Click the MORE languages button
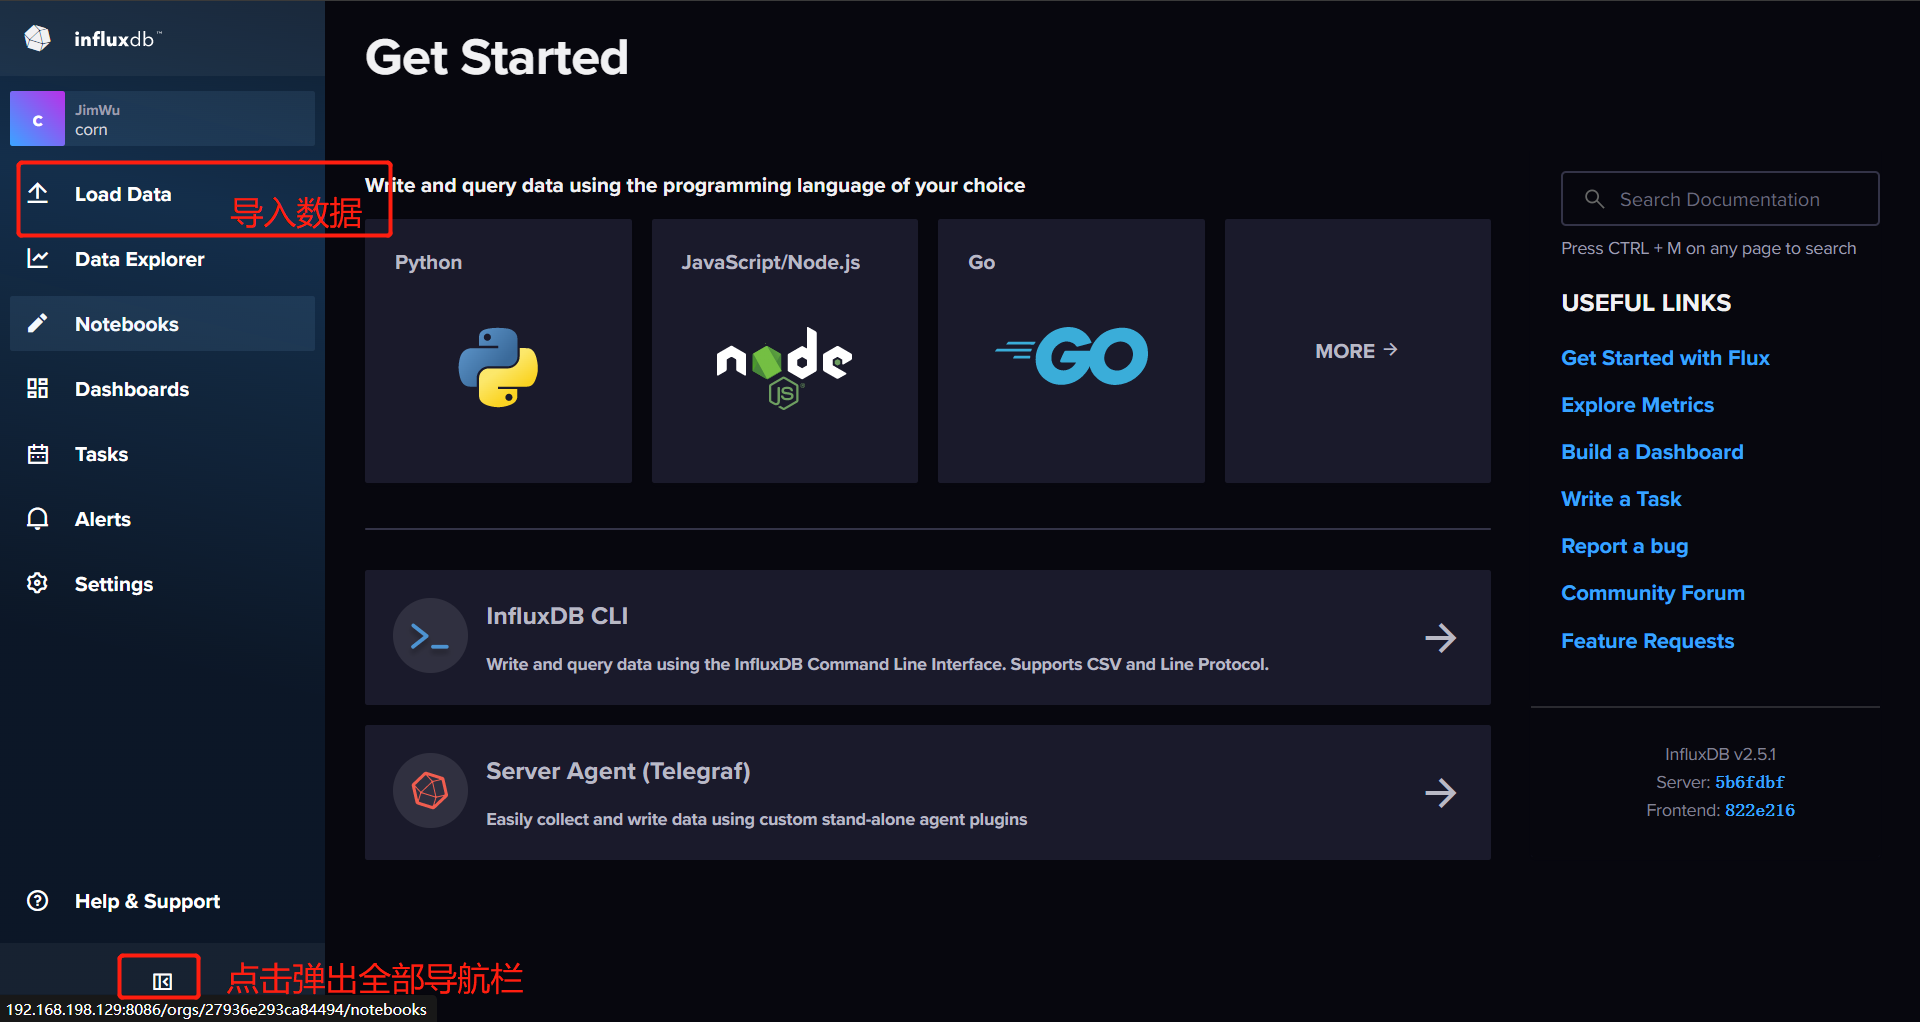The width and height of the screenshot is (1920, 1022). coord(1356,351)
